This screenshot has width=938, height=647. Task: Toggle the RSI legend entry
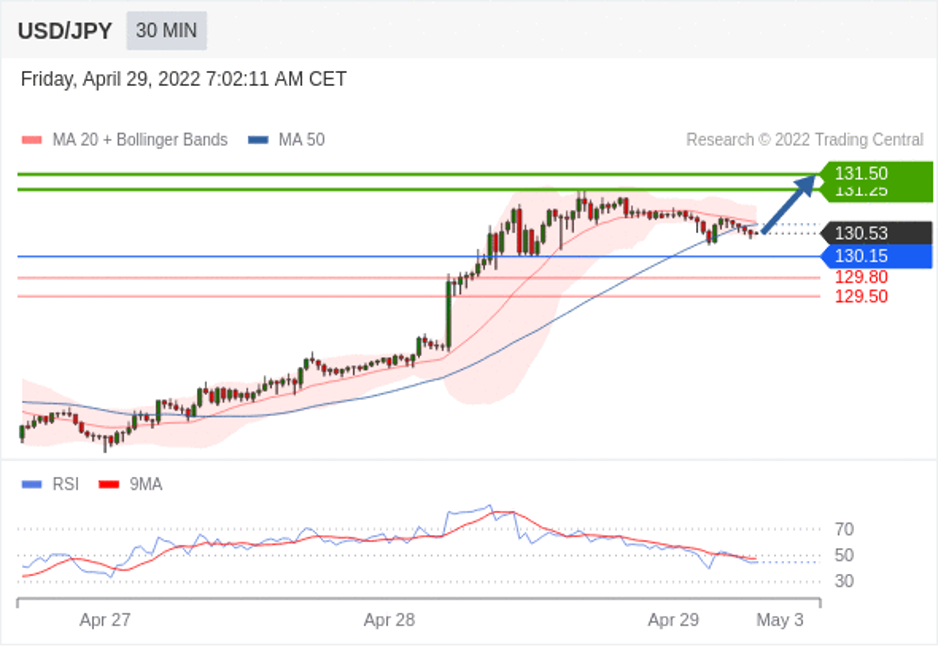66,484
